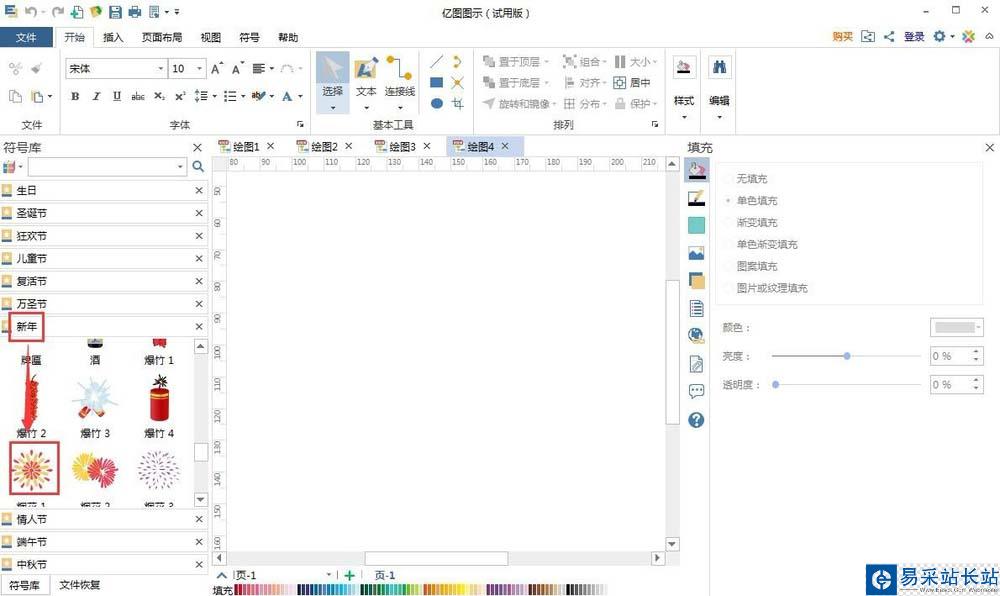
Task: Close the drawing 3 tab
Action: (x=427, y=146)
